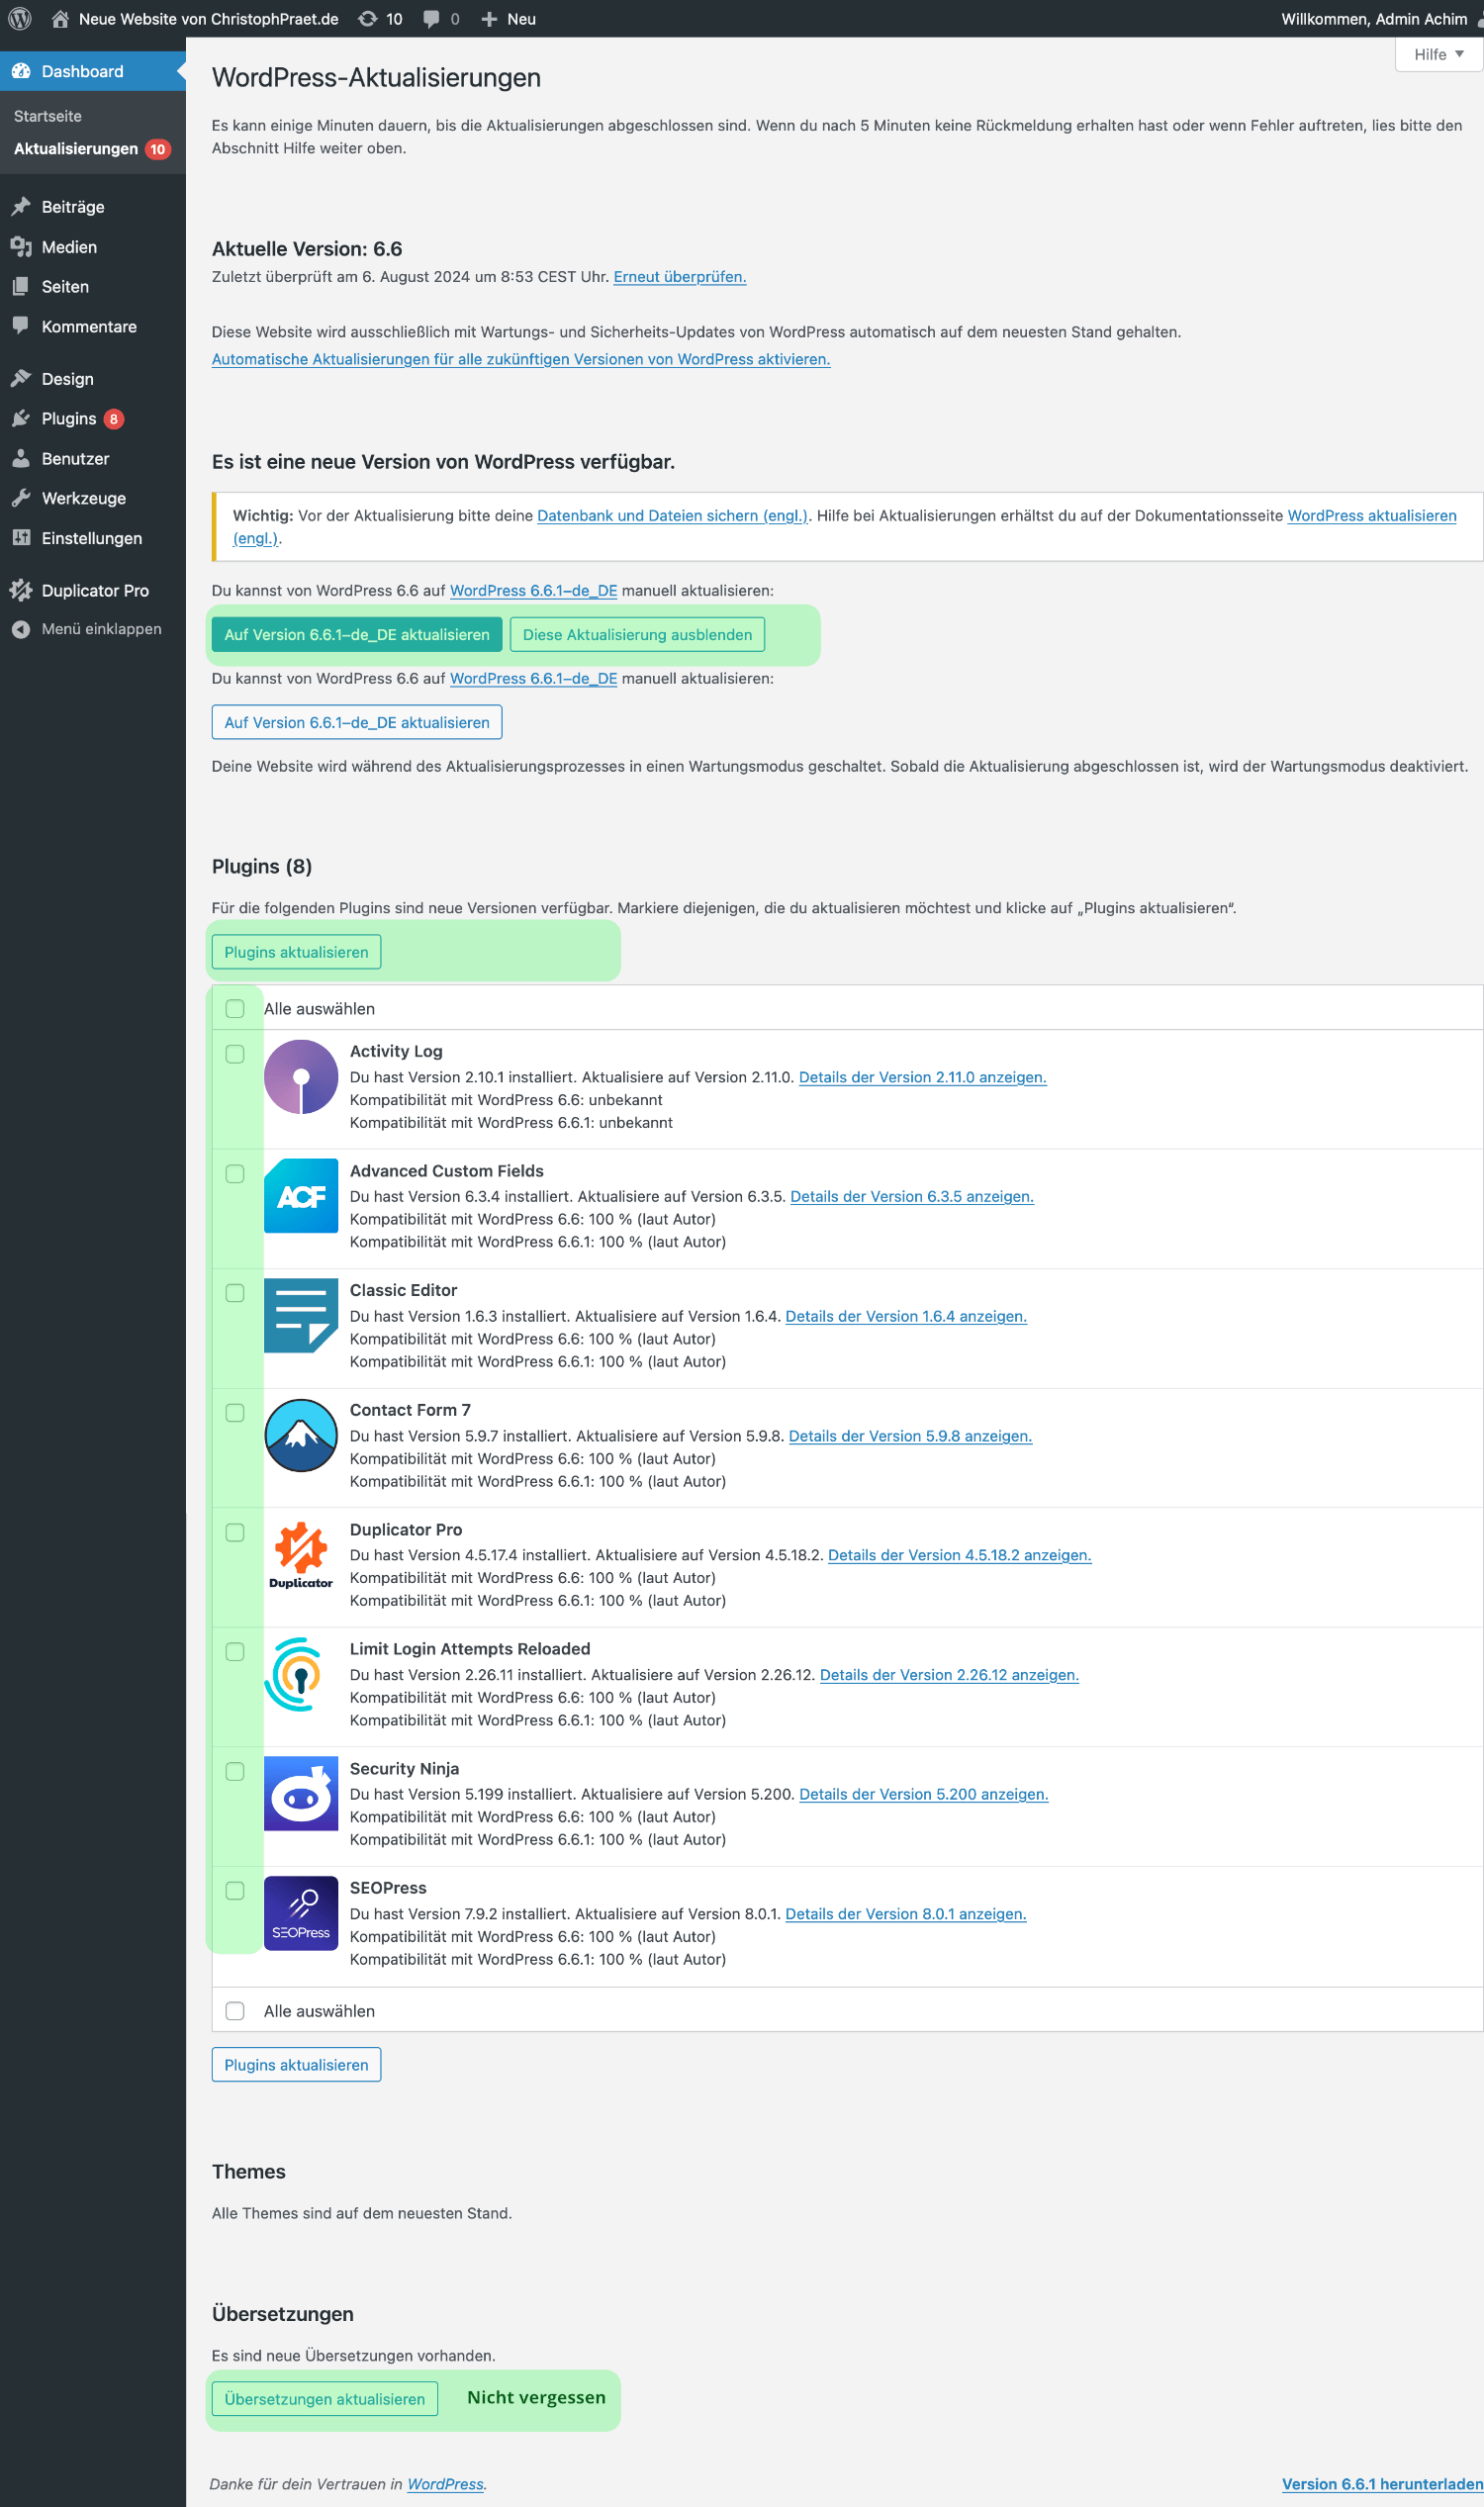Click Diese Aktualisierung ausblenden button
The image size is (1484, 2507).
637,635
